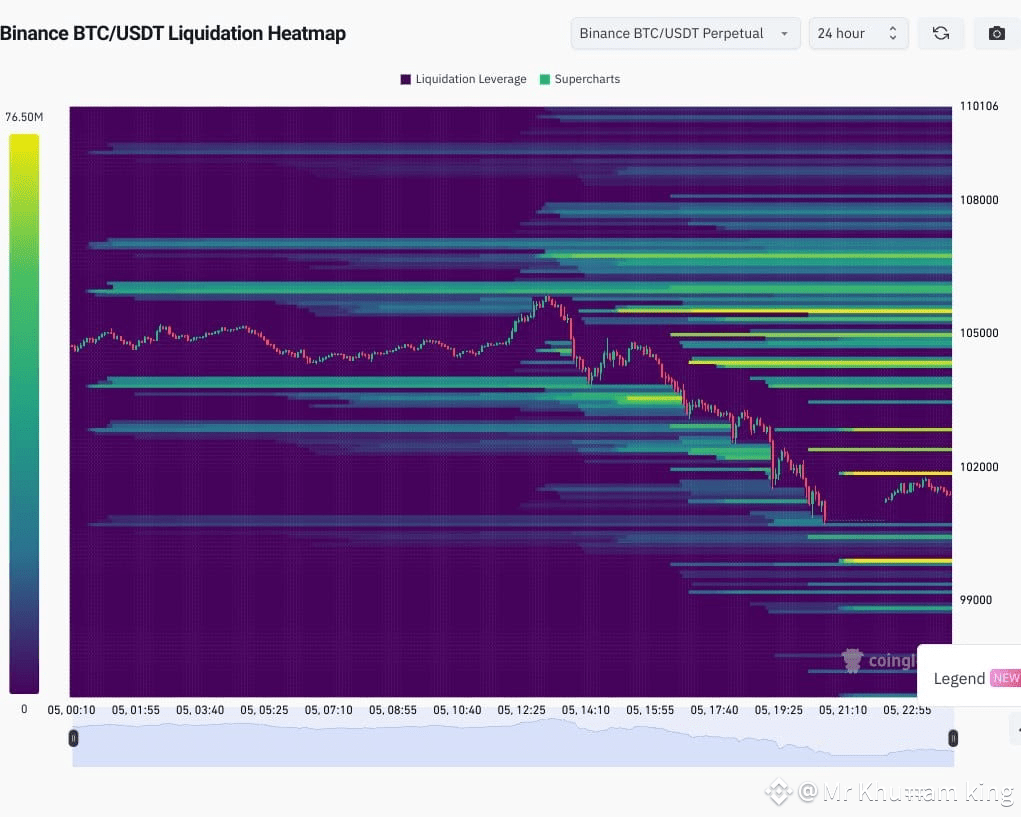This screenshot has height=817, width=1021.
Task: Click the 05, 19:25 time axis label
Action: pos(779,710)
